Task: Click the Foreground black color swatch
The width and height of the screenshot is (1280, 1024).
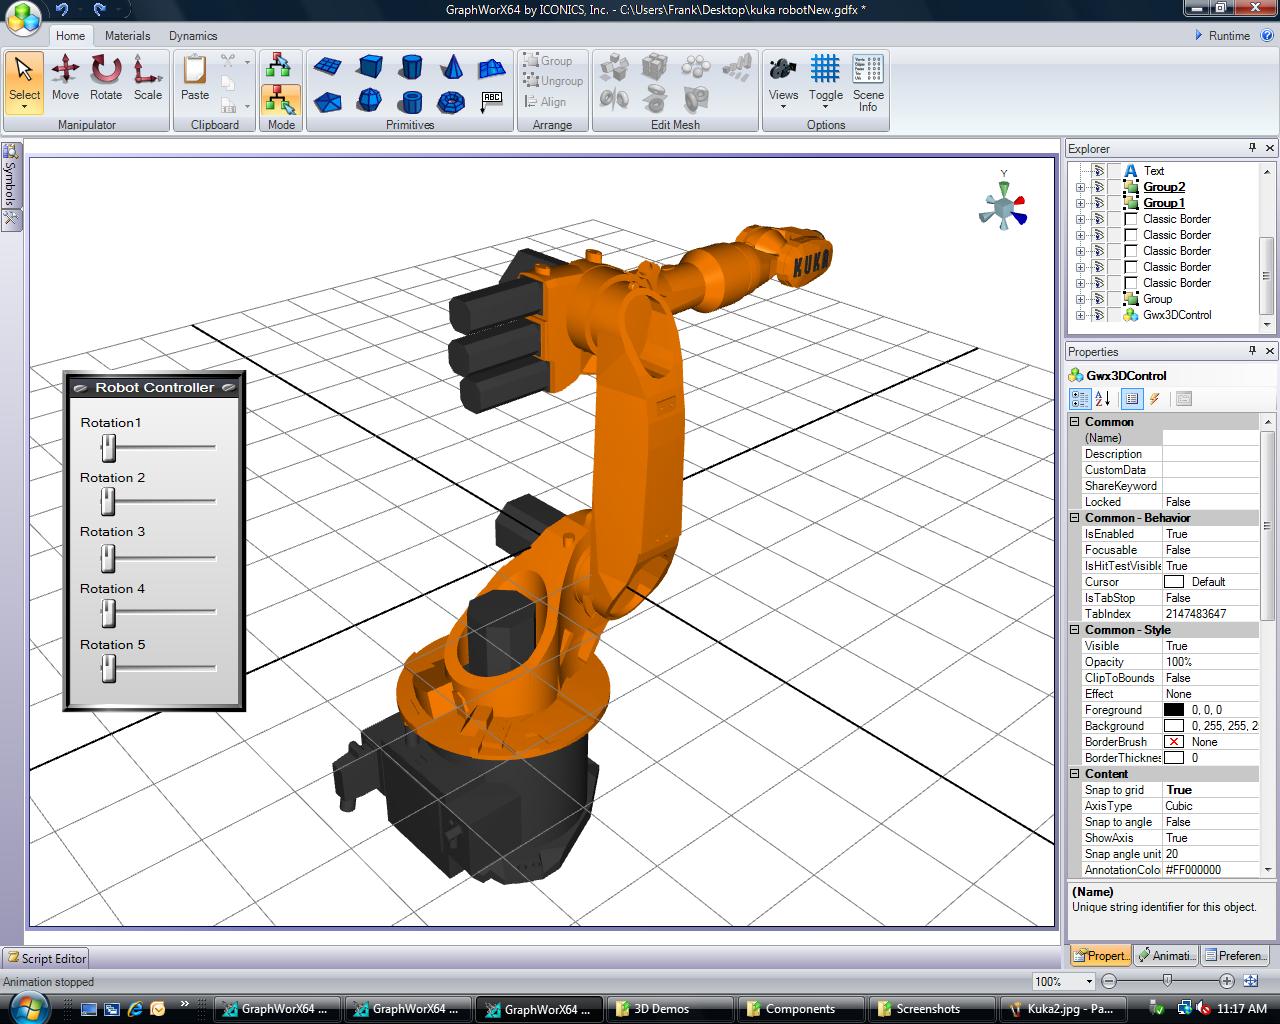Action: [x=1174, y=710]
